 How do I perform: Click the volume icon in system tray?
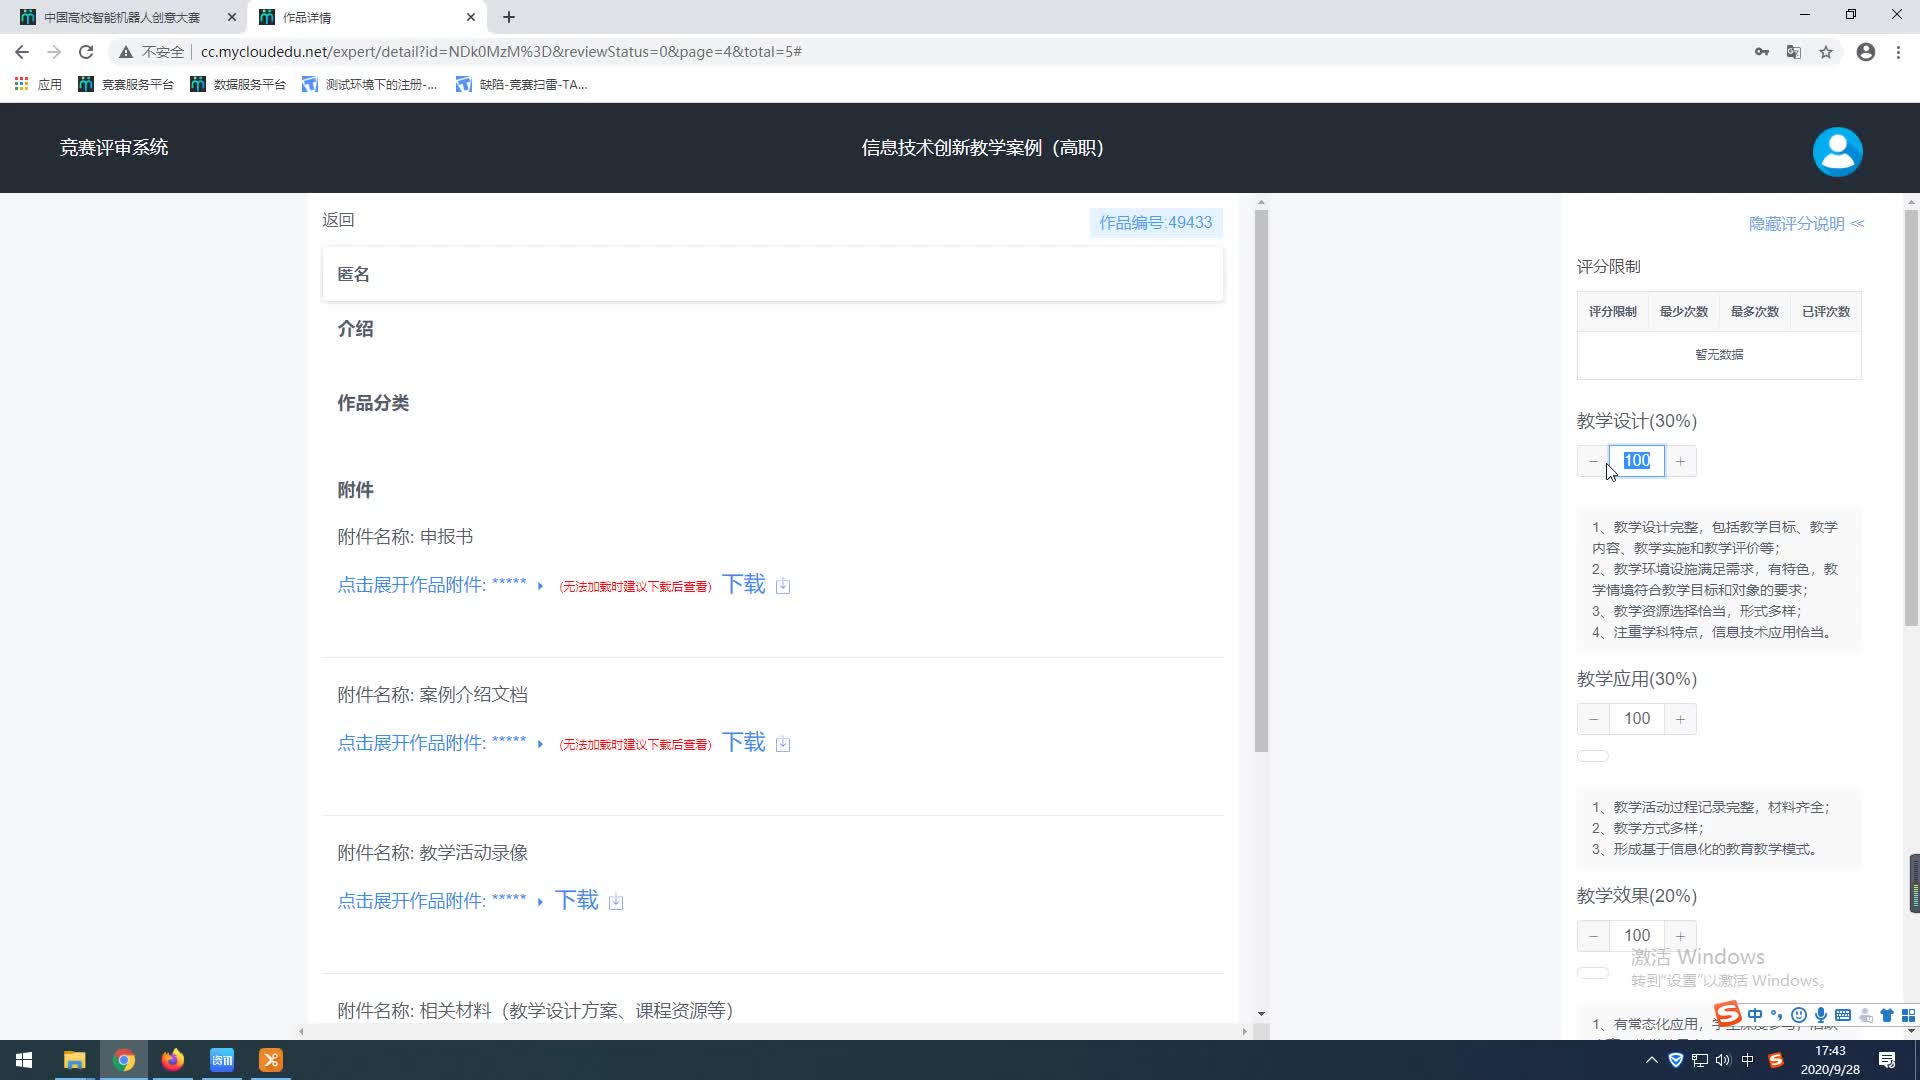click(x=1723, y=1060)
